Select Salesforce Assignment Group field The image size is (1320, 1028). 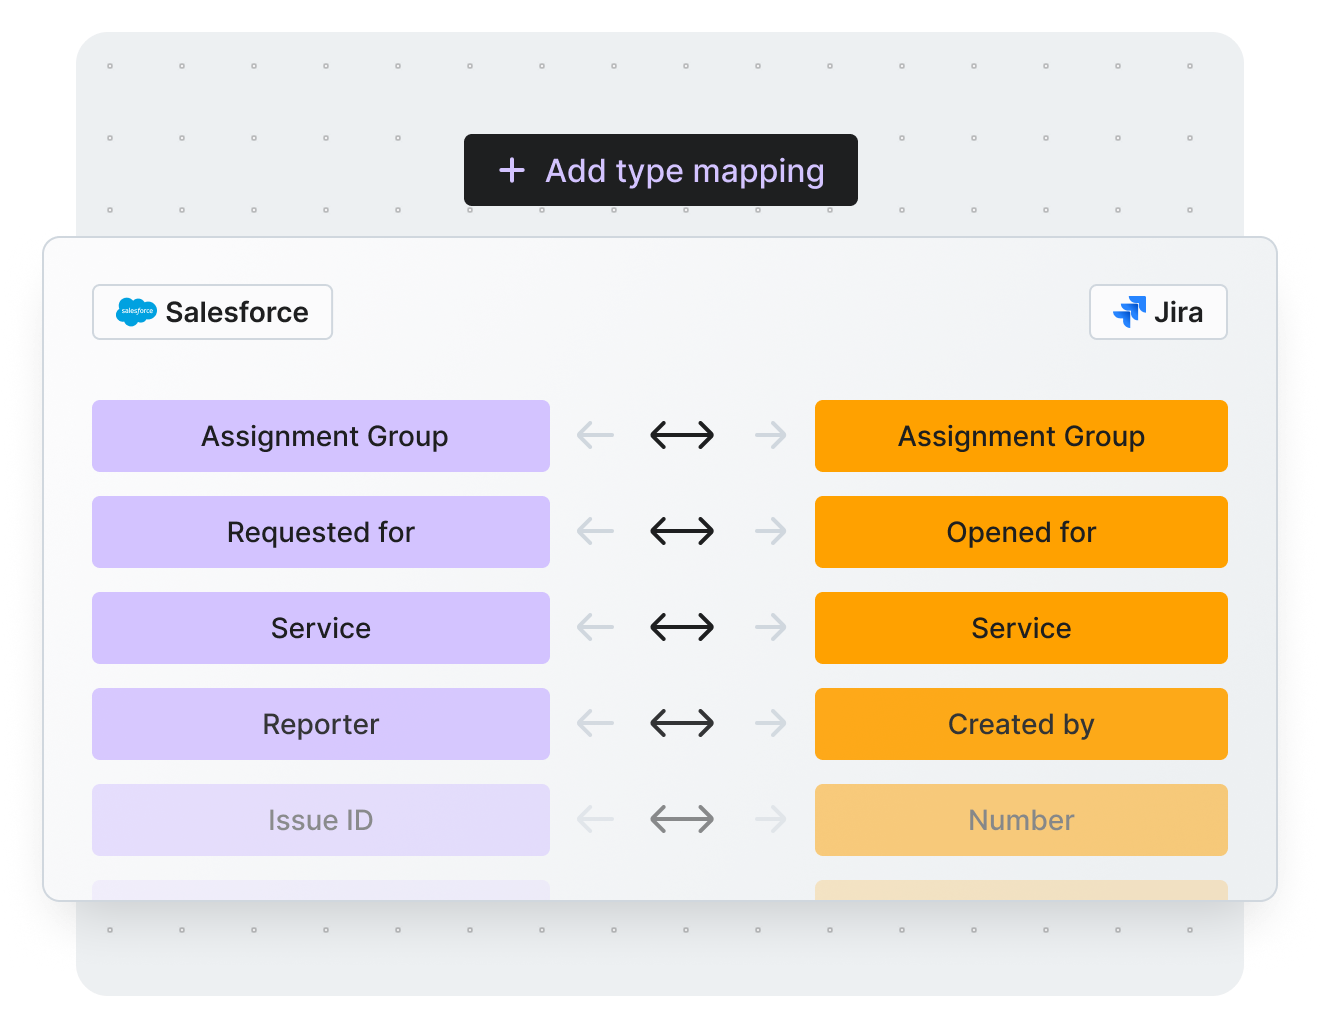321,436
